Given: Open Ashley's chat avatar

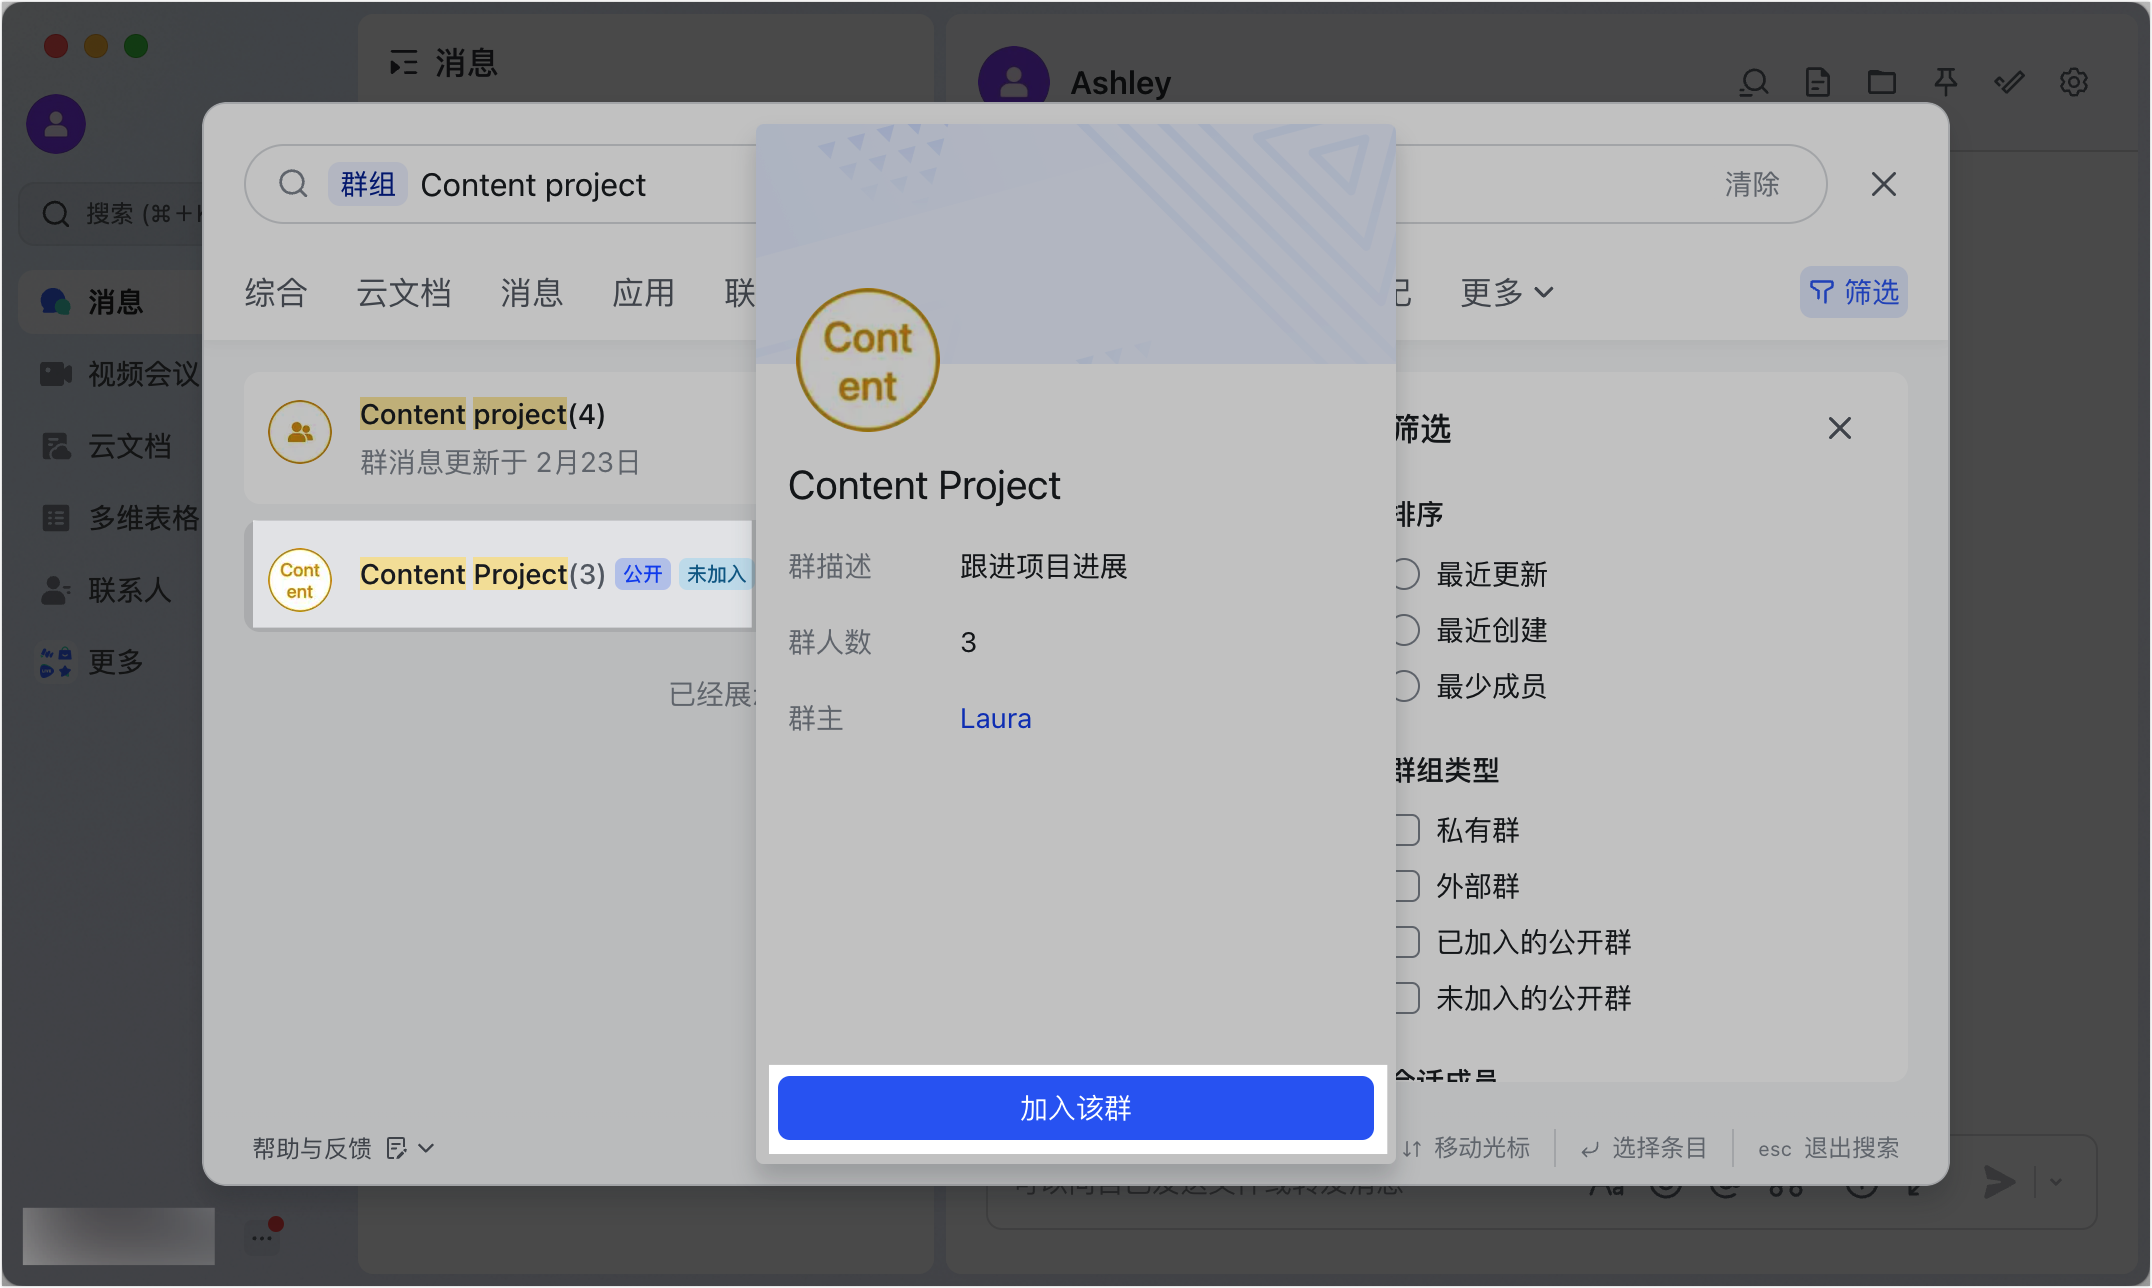Looking at the screenshot, I should [x=1013, y=76].
